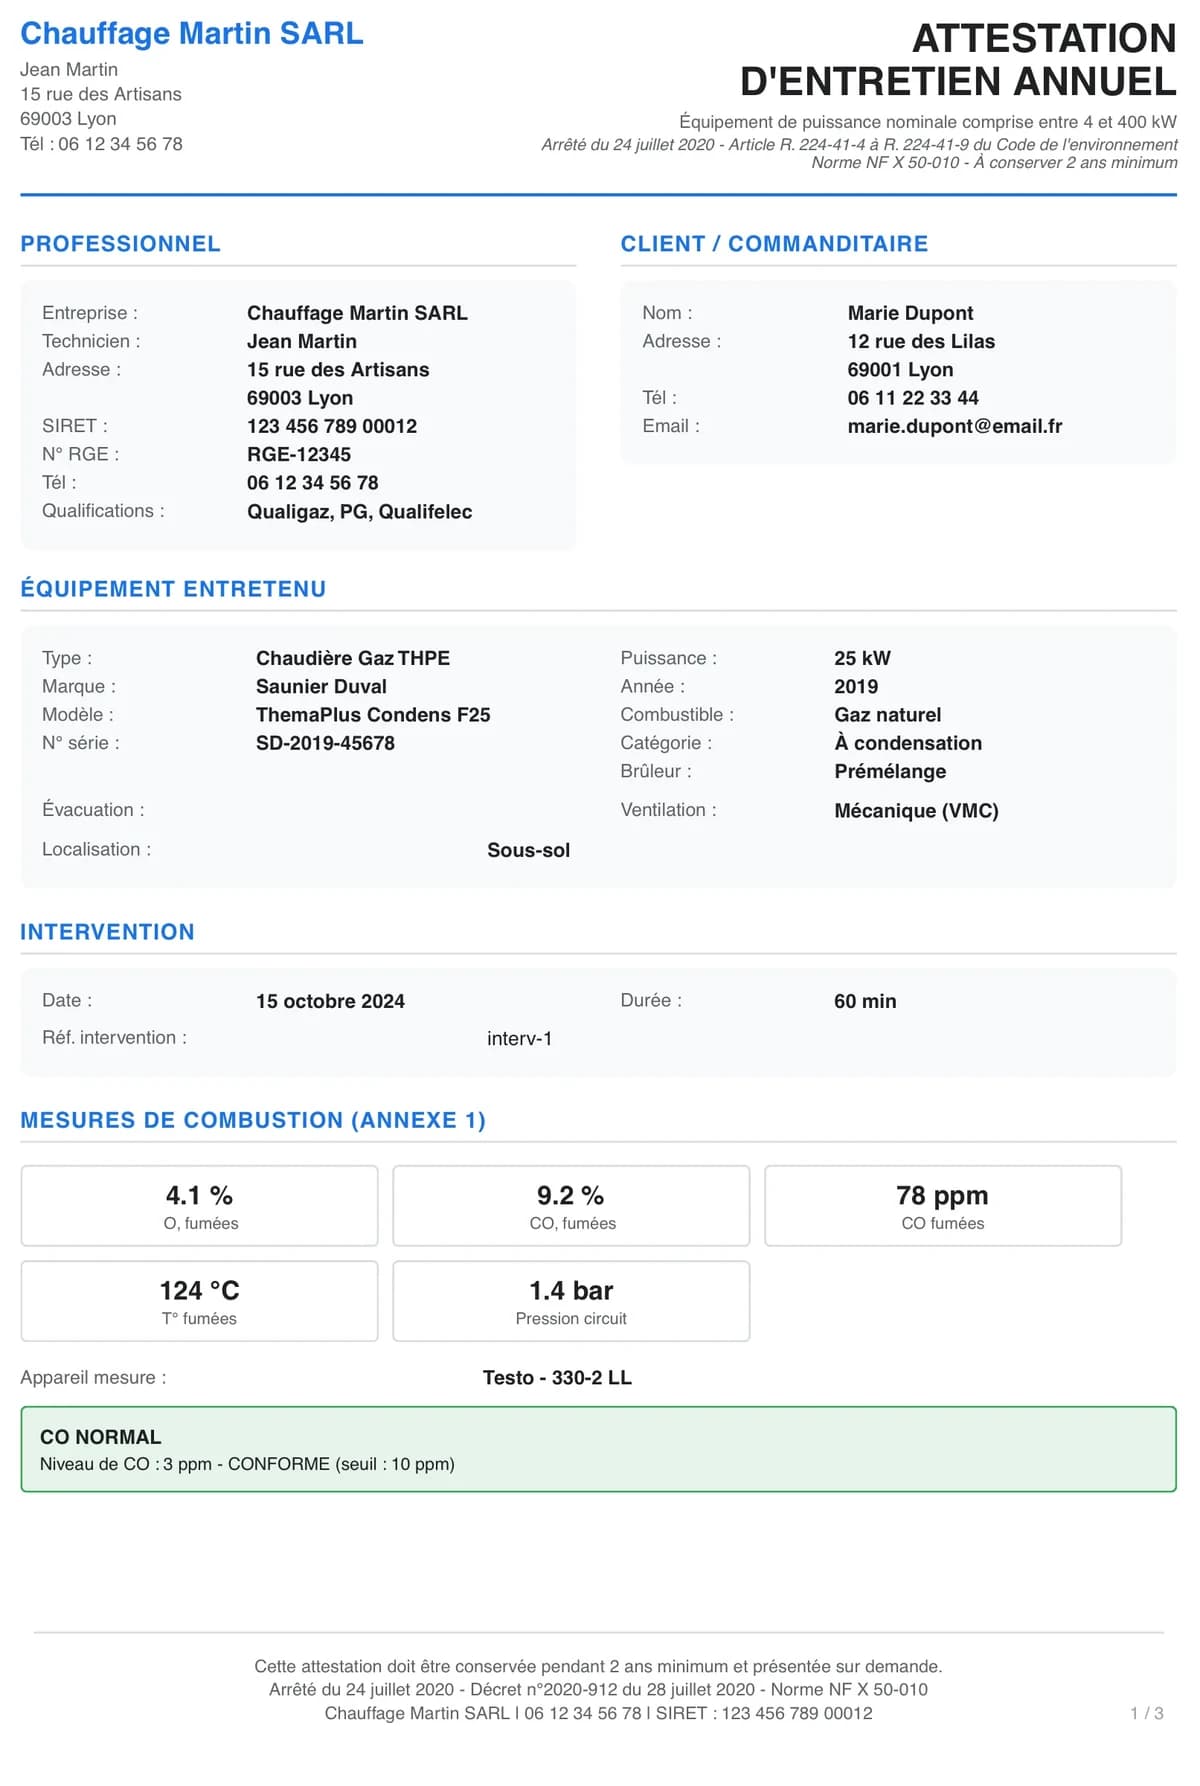Click the Mécanique (VMC) ventilation value
This screenshot has width=1200, height=1786.
916,810
